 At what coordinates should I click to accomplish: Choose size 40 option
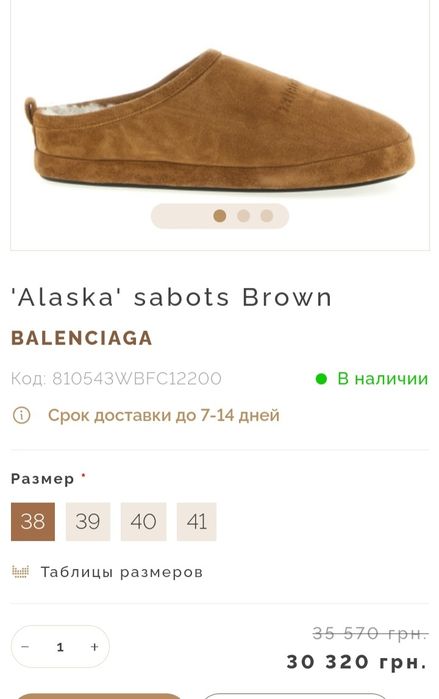click(x=144, y=522)
